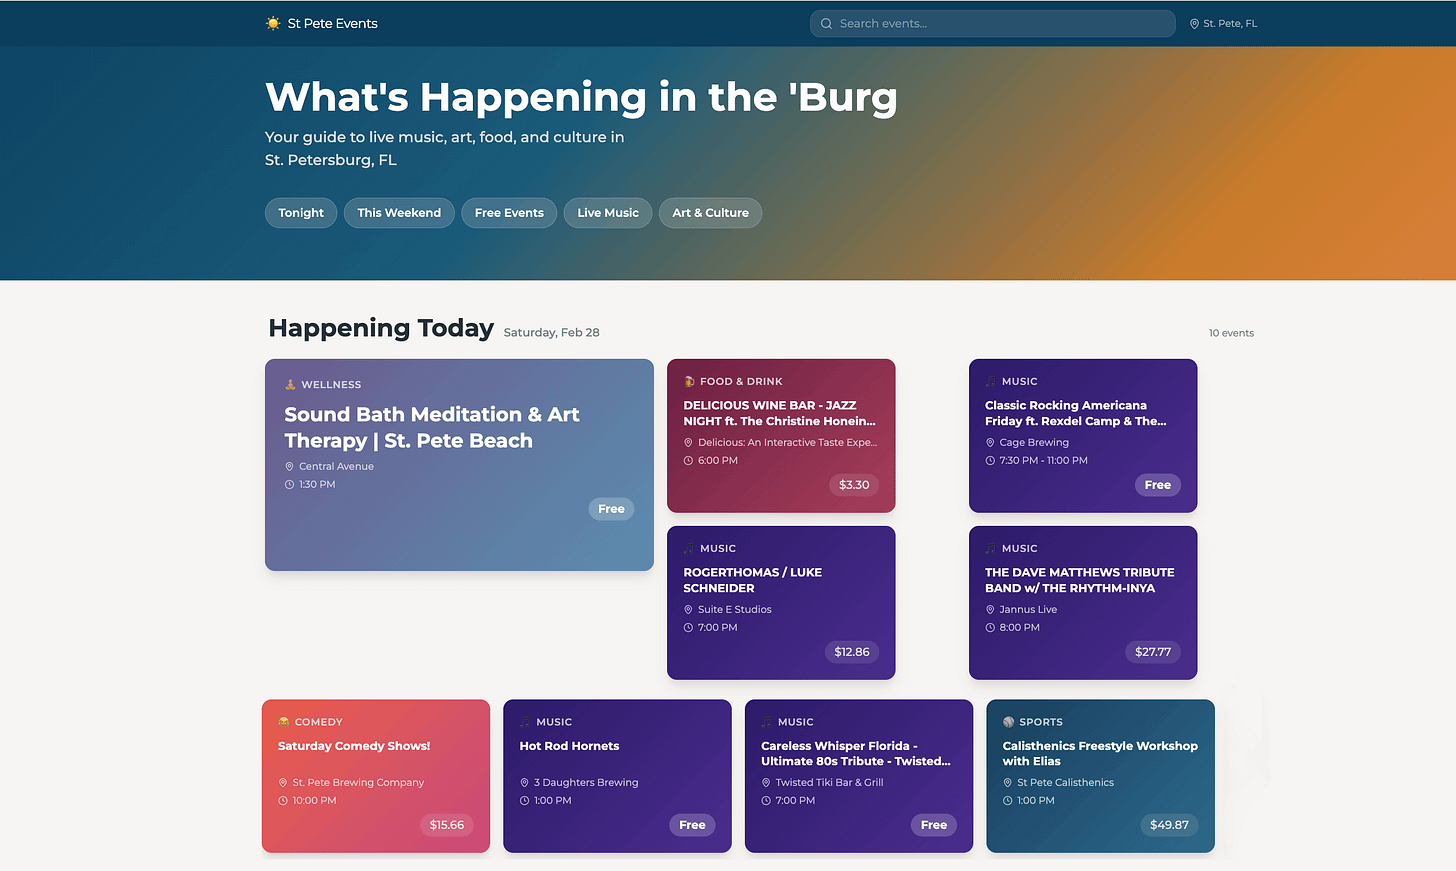Click the clock icon next to 8:00 PM
The width and height of the screenshot is (1456, 871).
tap(990, 628)
